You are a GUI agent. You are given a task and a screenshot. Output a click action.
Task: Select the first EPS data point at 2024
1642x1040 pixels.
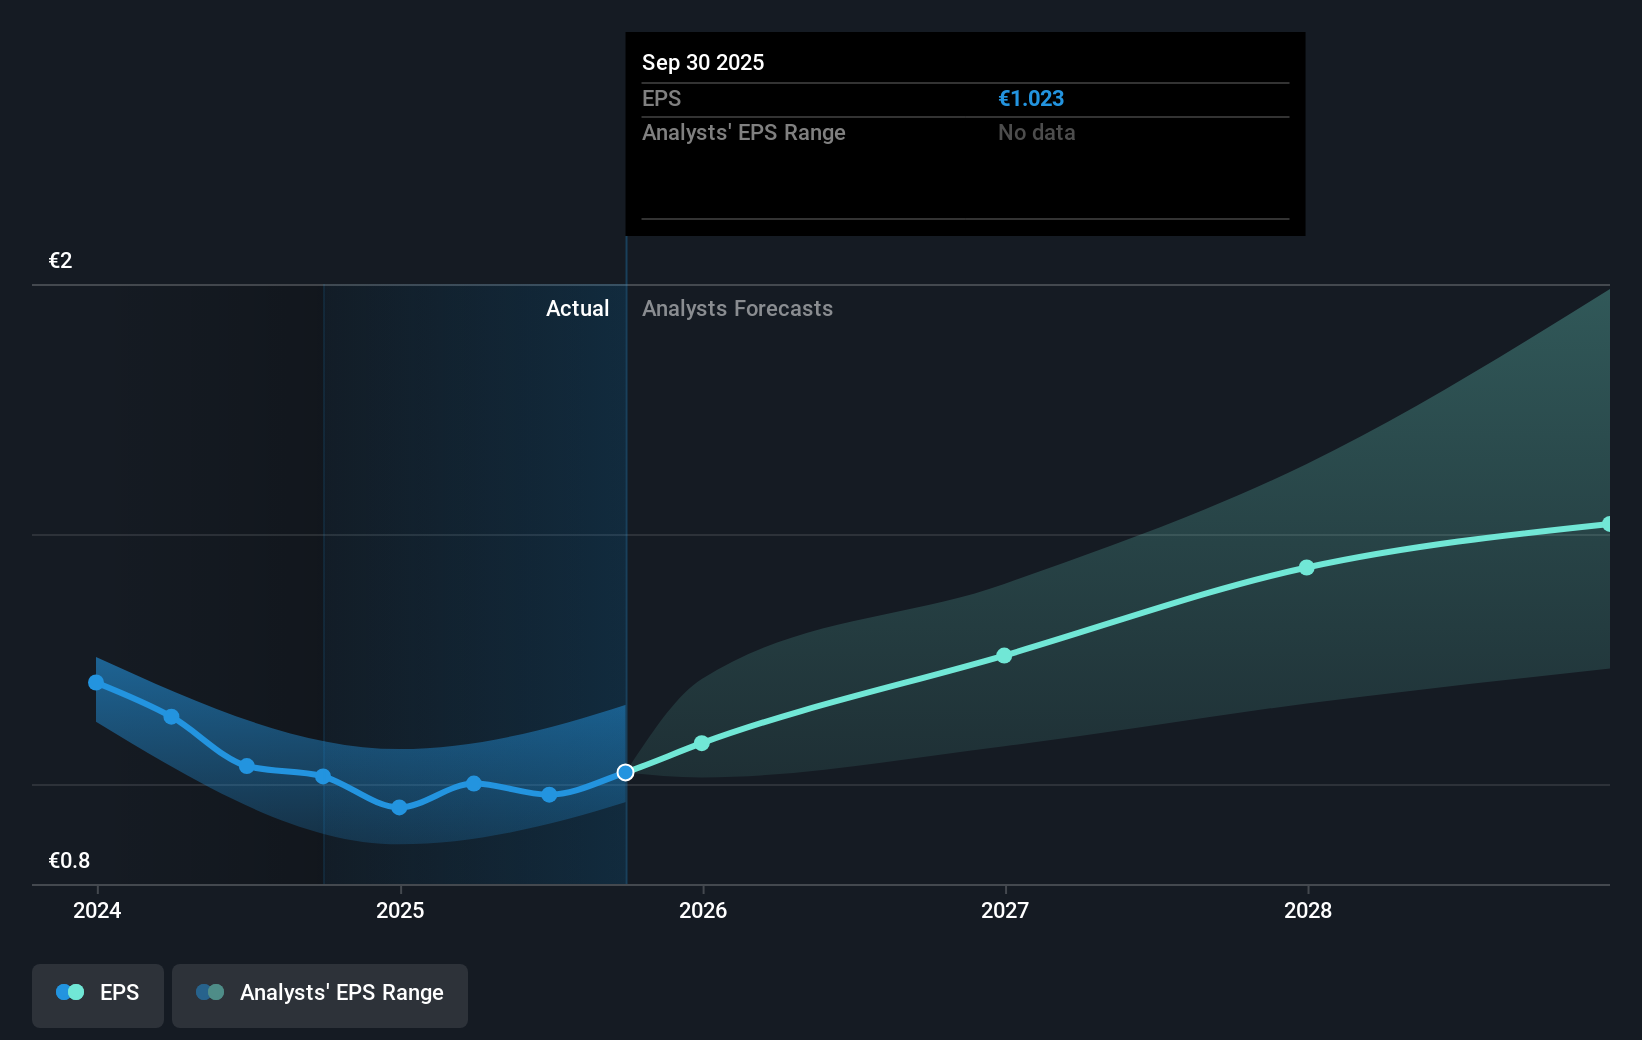[x=96, y=683]
